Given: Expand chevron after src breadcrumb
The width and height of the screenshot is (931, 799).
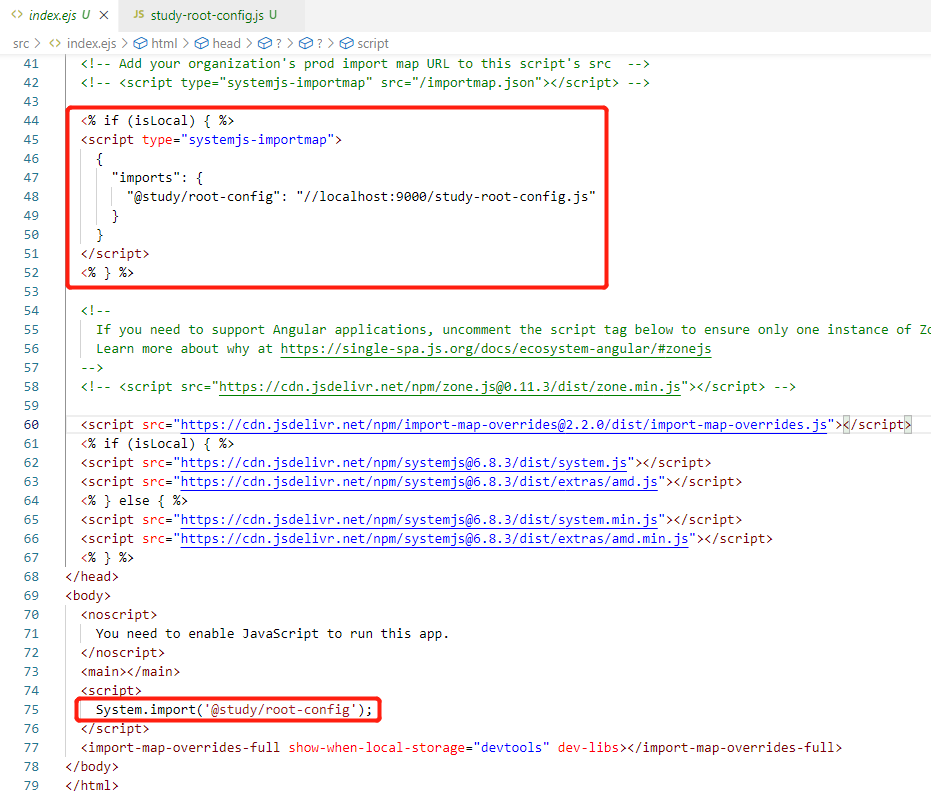Looking at the screenshot, I should click(38, 43).
